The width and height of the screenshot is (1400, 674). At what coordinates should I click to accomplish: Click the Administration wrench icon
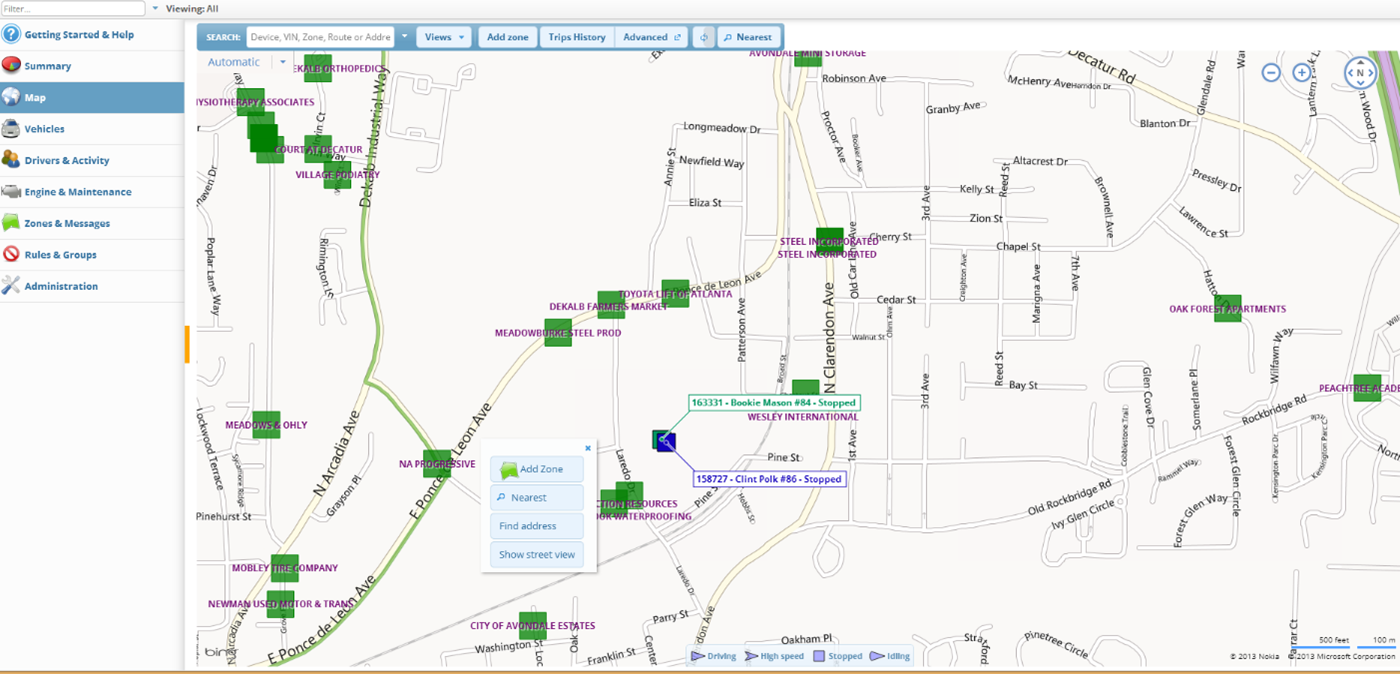[12, 286]
